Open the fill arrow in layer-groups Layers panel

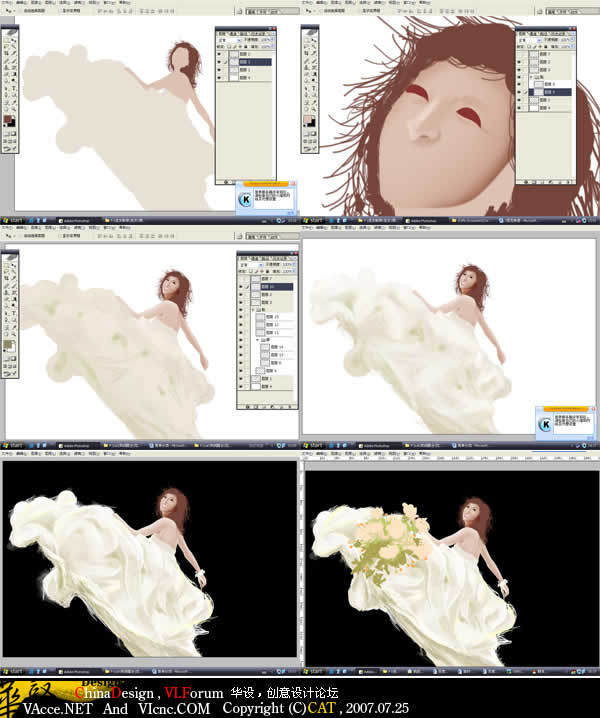coord(293,272)
